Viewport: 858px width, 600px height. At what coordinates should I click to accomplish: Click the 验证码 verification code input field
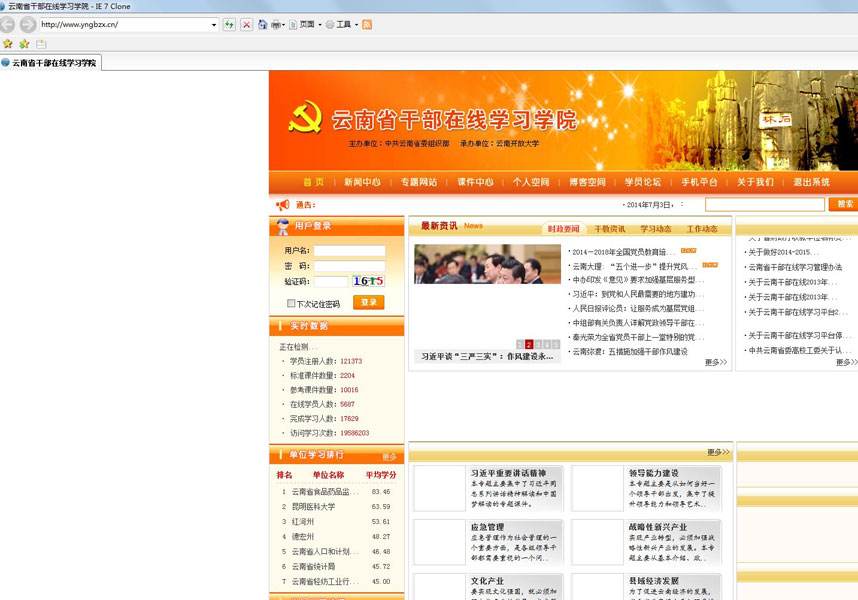pyautogui.click(x=331, y=282)
